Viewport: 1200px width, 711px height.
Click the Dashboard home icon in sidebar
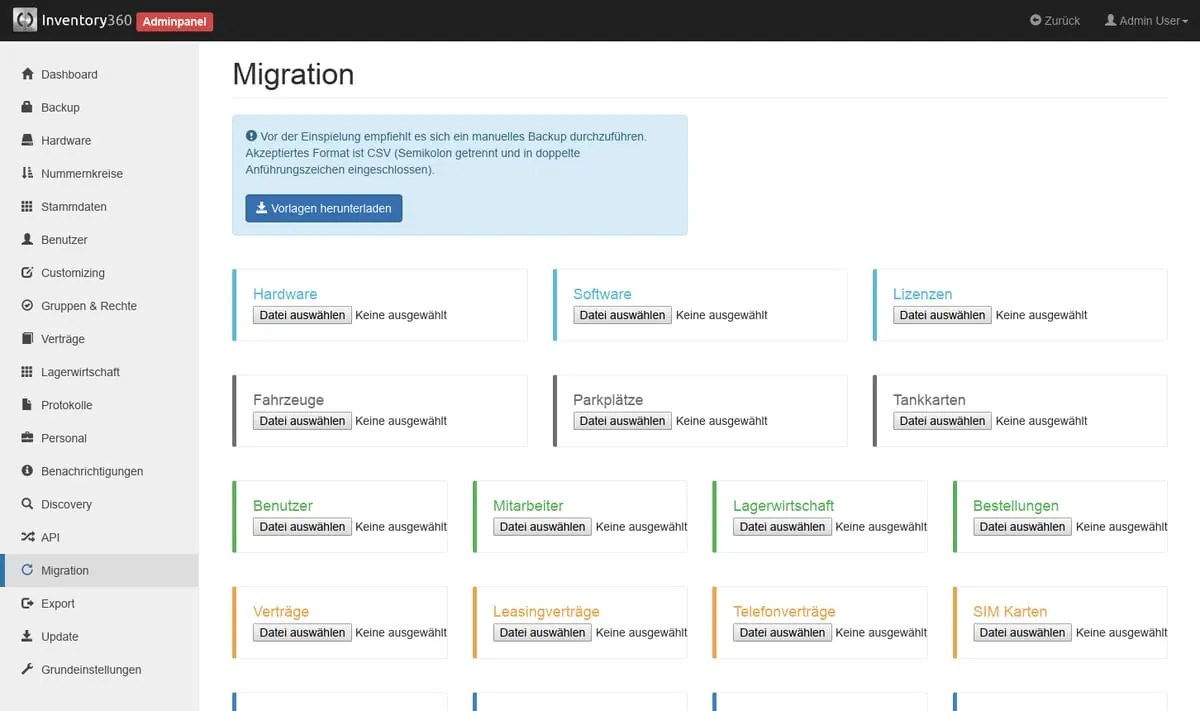point(27,74)
